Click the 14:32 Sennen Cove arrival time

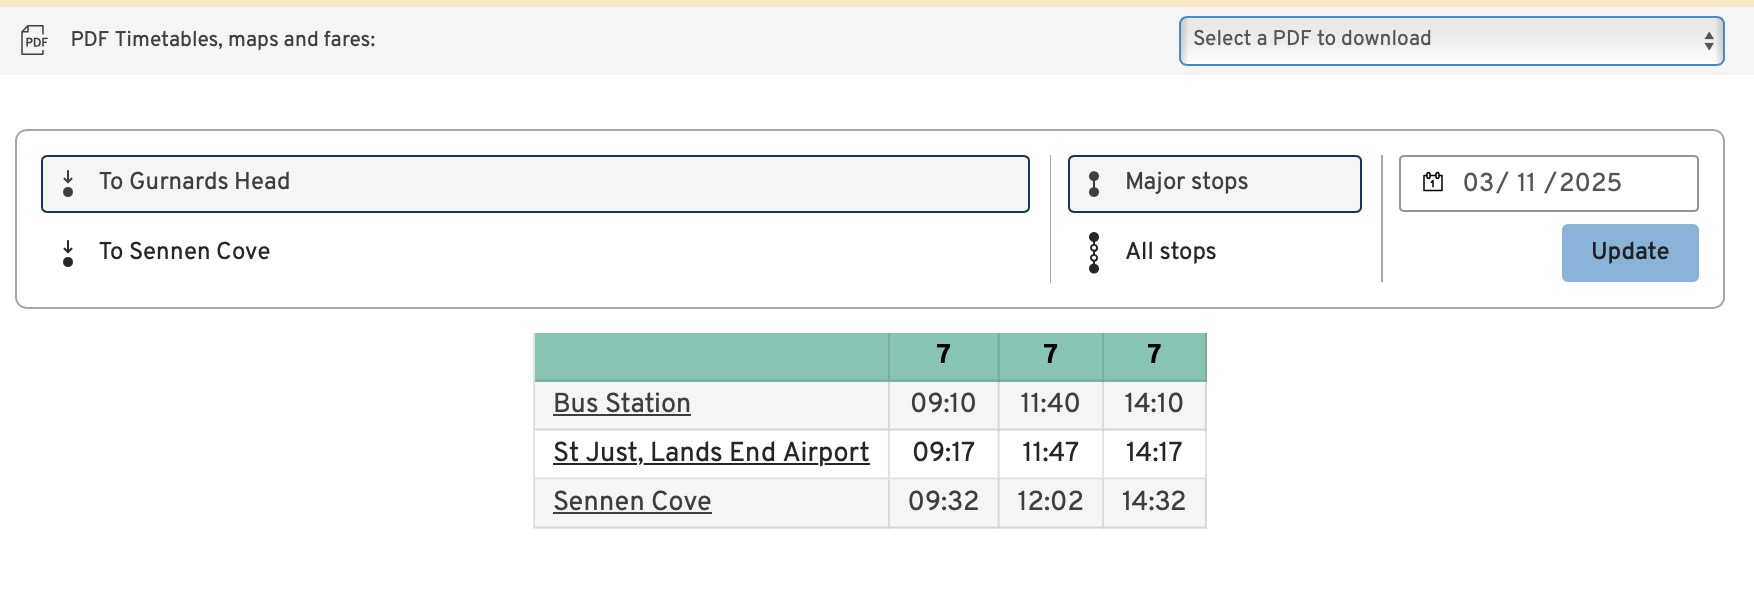[1154, 502]
